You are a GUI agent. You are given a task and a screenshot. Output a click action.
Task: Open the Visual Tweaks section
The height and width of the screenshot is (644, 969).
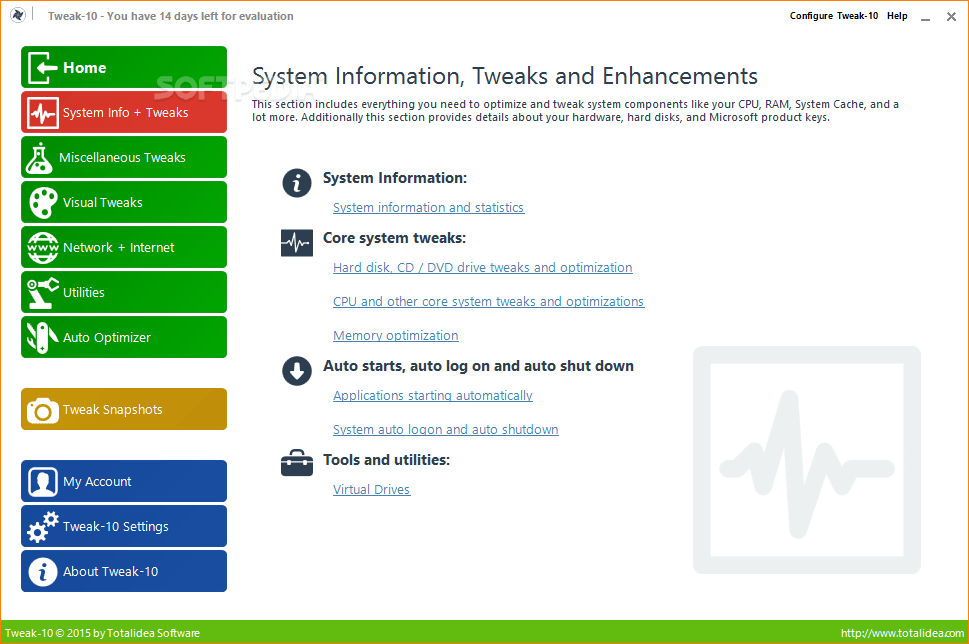tap(124, 202)
